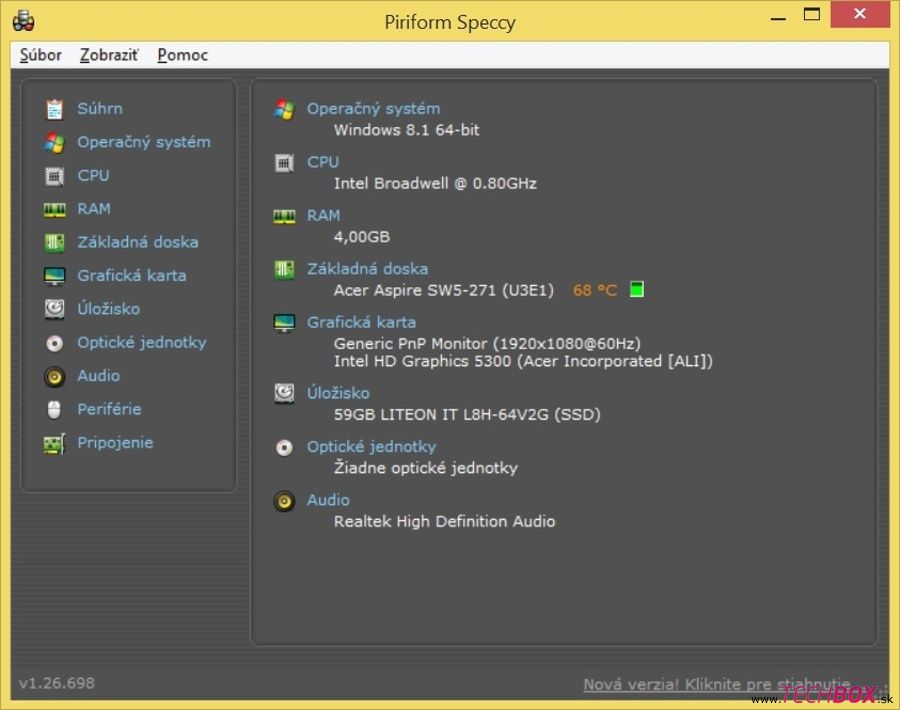This screenshot has height=710, width=900.
Task: Click the Windows 8.1 64-bit text
Action: pos(406,130)
